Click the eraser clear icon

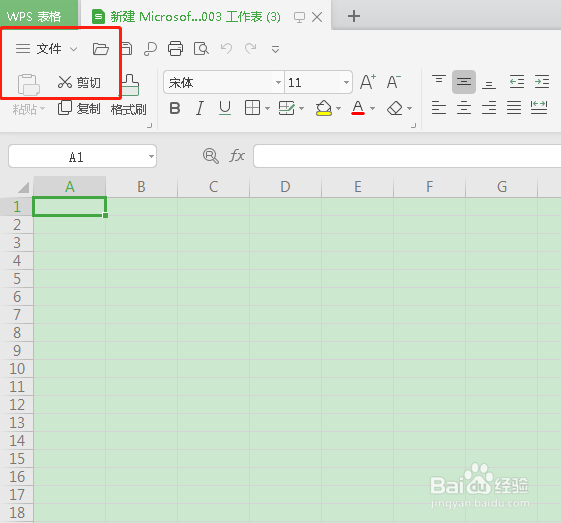[395, 108]
